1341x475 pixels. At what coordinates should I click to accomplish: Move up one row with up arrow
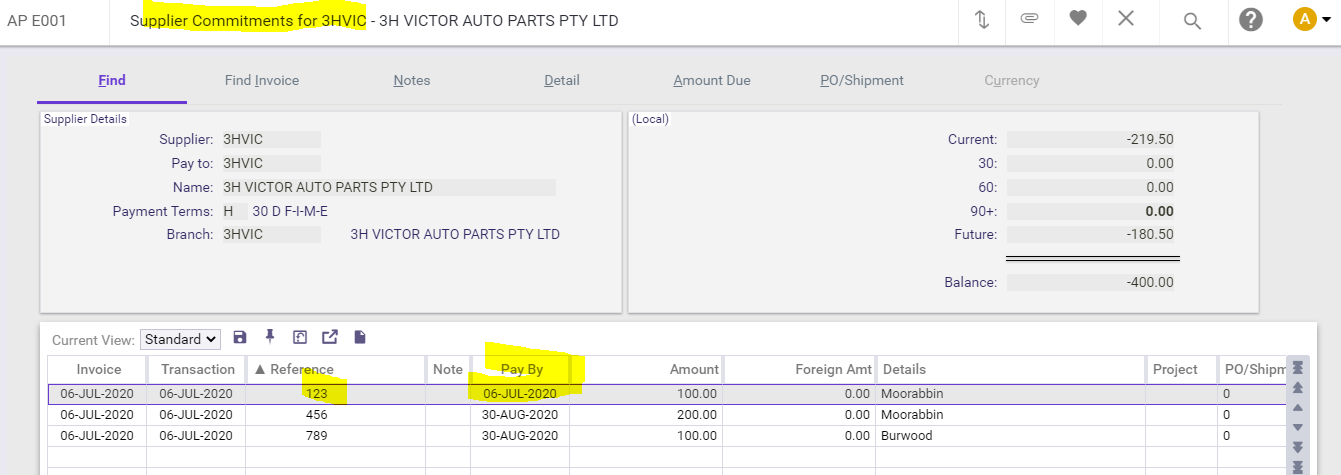click(x=1298, y=408)
